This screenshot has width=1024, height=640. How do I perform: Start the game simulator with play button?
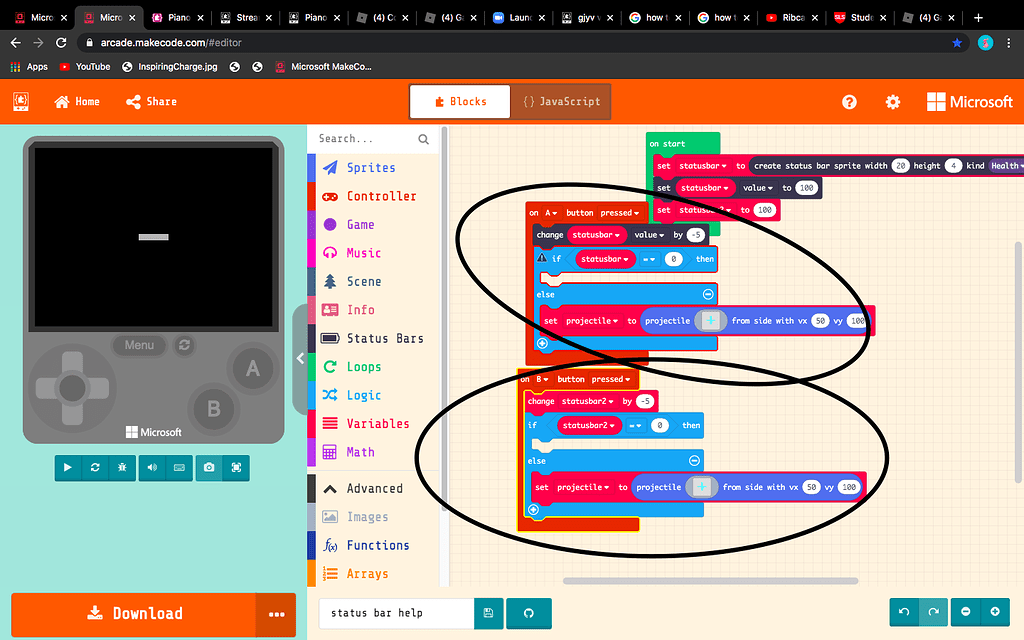click(x=68, y=467)
